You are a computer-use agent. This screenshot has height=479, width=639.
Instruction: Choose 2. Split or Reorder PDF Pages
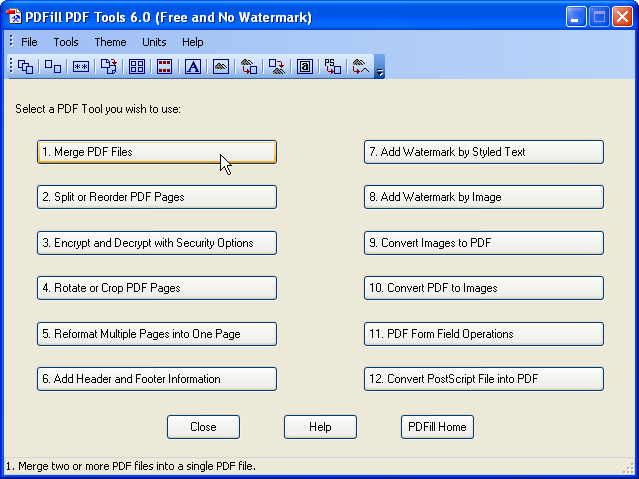(x=157, y=197)
